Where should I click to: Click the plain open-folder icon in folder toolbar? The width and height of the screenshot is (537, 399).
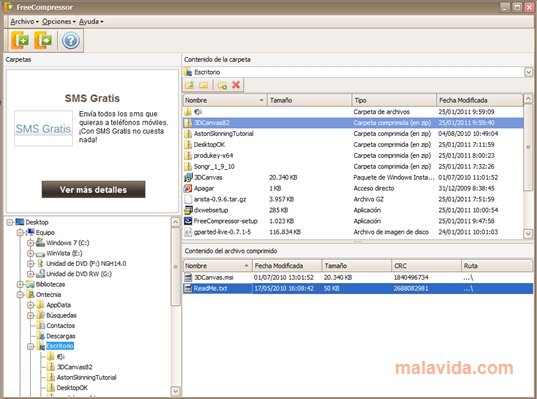point(204,85)
